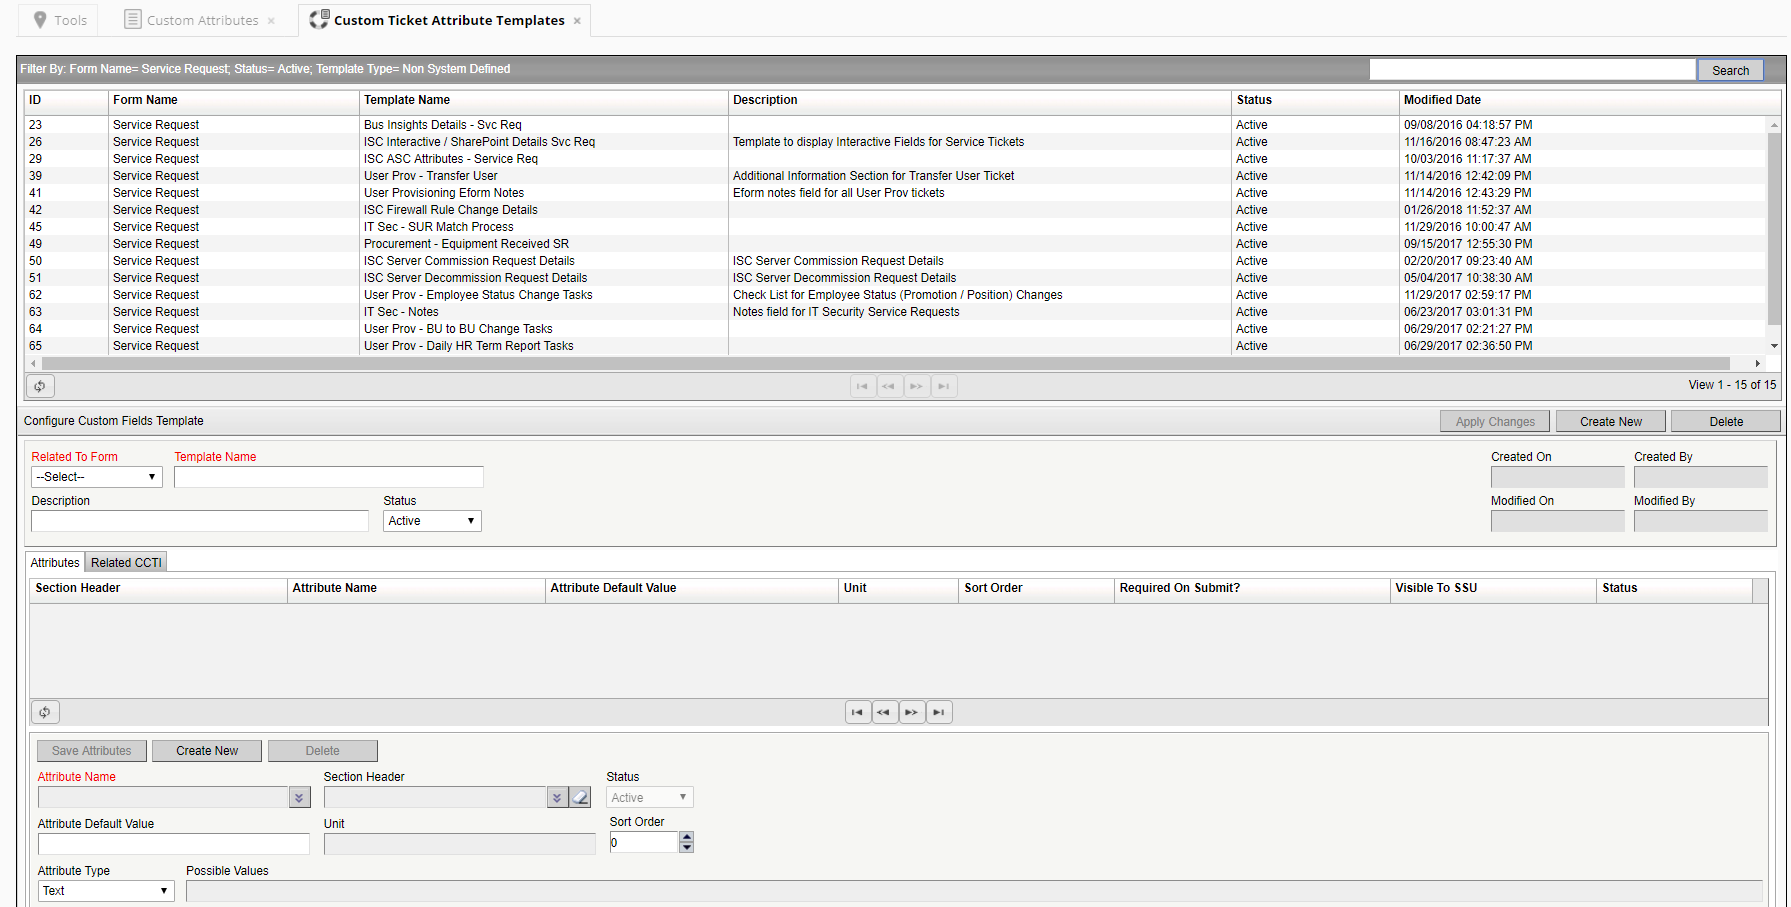This screenshot has width=1791, height=907.
Task: Go to the first page in the attributes pager
Action: click(857, 711)
